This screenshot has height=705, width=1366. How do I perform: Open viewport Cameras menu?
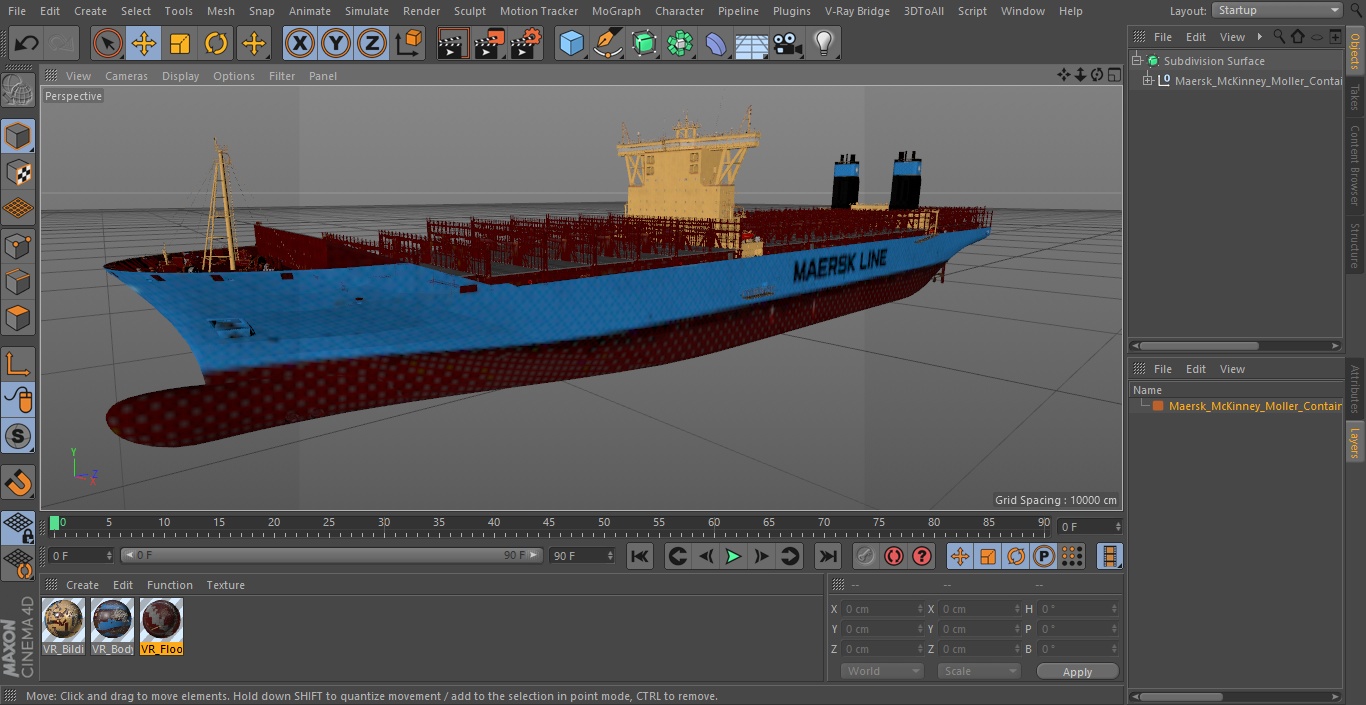point(126,76)
